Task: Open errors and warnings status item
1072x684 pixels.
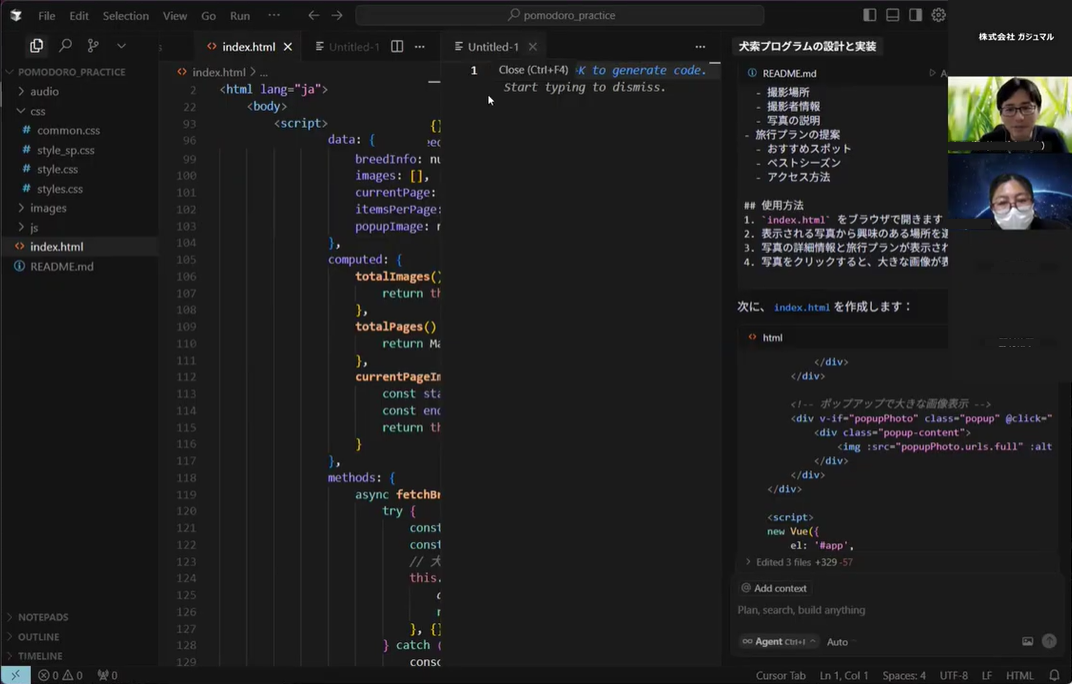Action: tap(60, 675)
